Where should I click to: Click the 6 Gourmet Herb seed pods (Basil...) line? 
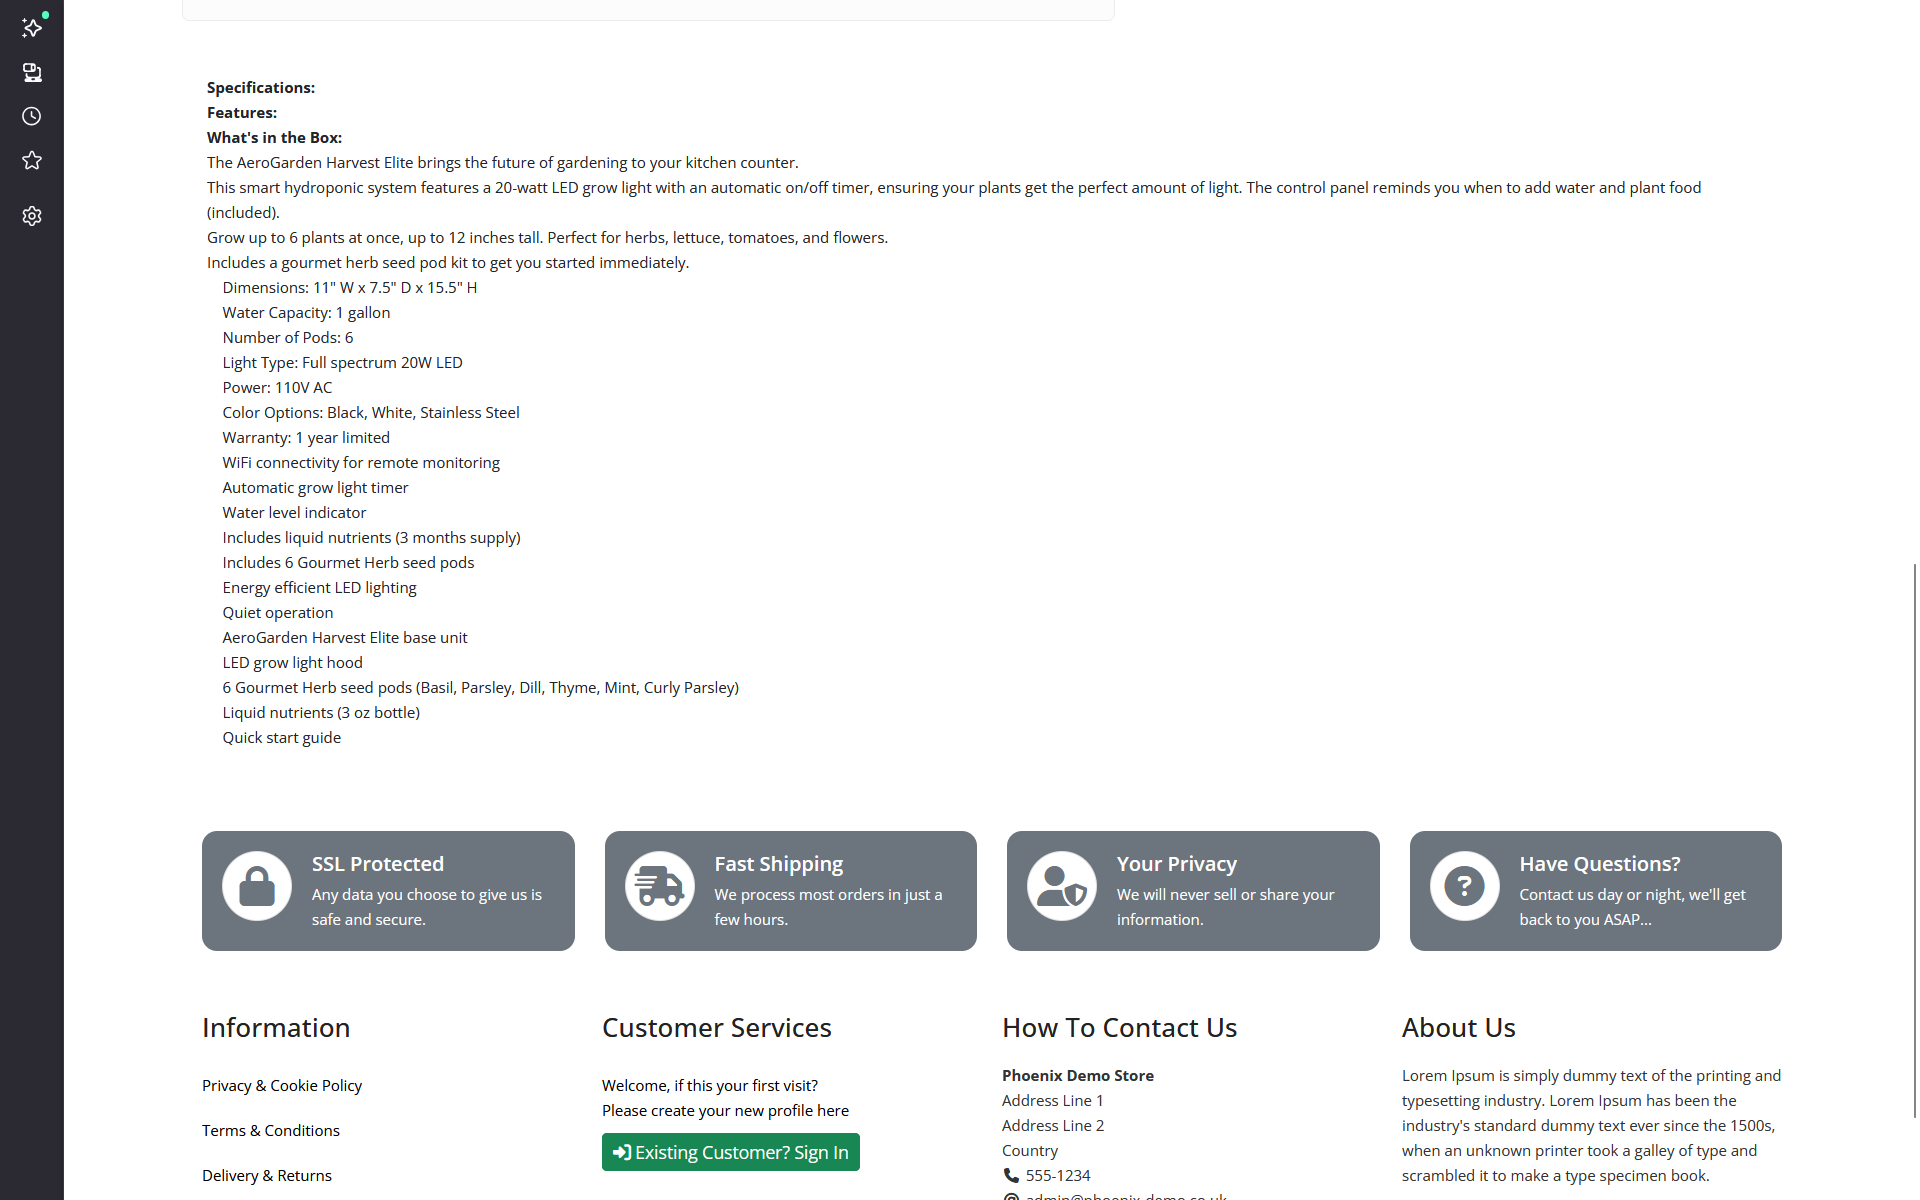481,688
